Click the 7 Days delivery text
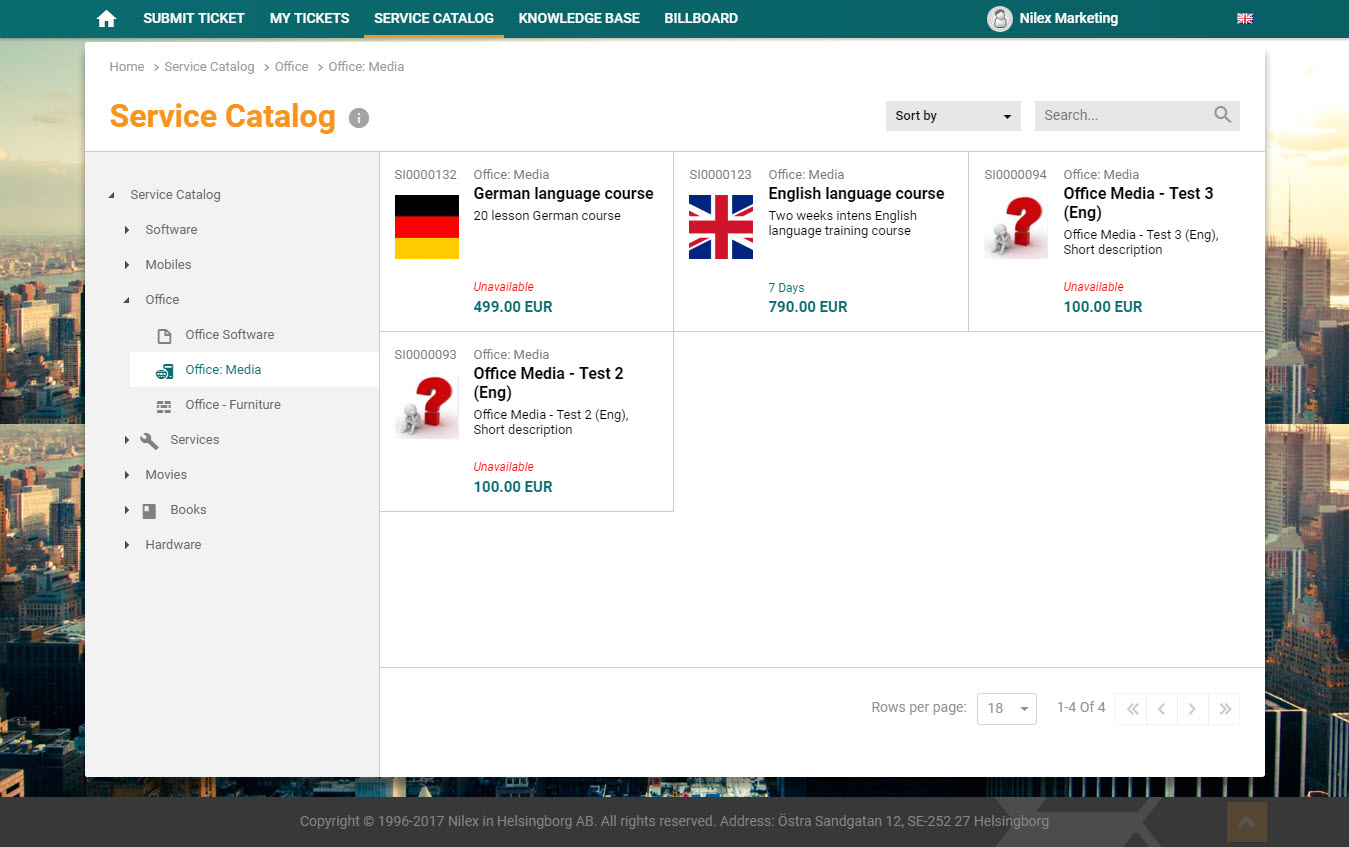1349x847 pixels. tap(786, 288)
